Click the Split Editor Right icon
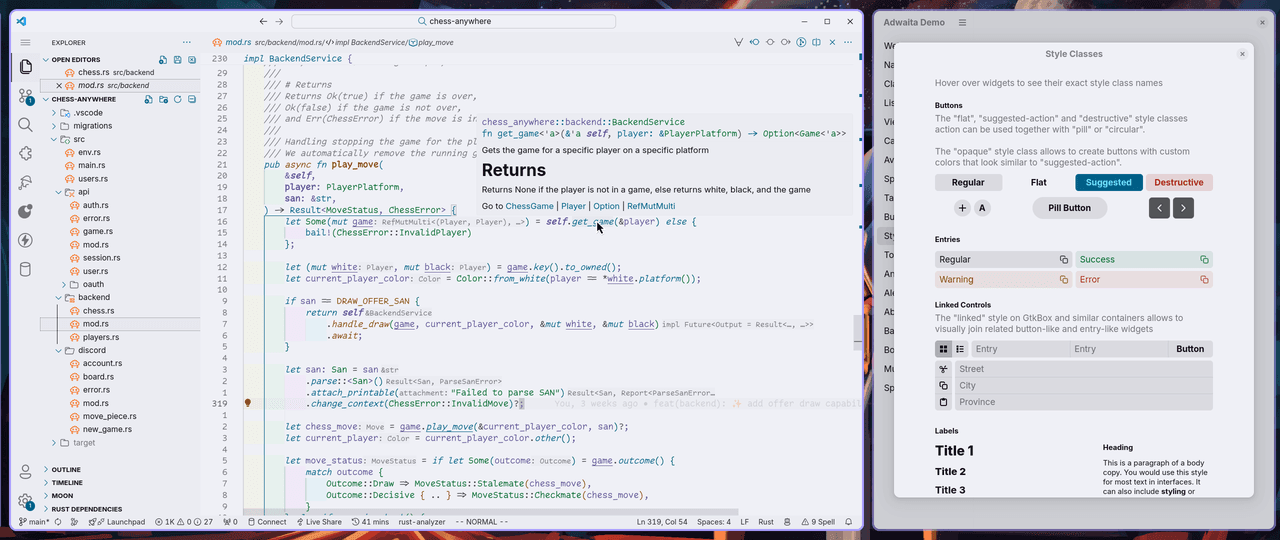1280x540 pixels. [x=817, y=42]
